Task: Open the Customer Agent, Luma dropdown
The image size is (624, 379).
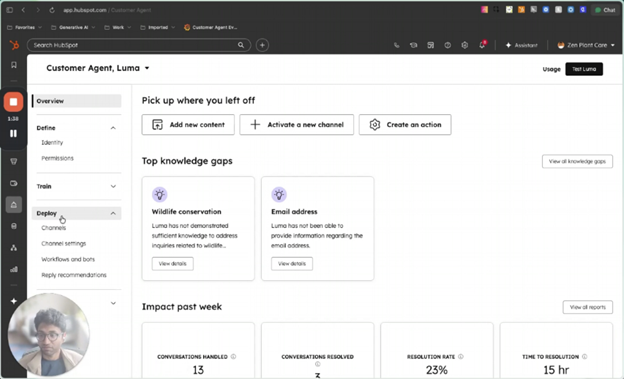Action: [98, 68]
